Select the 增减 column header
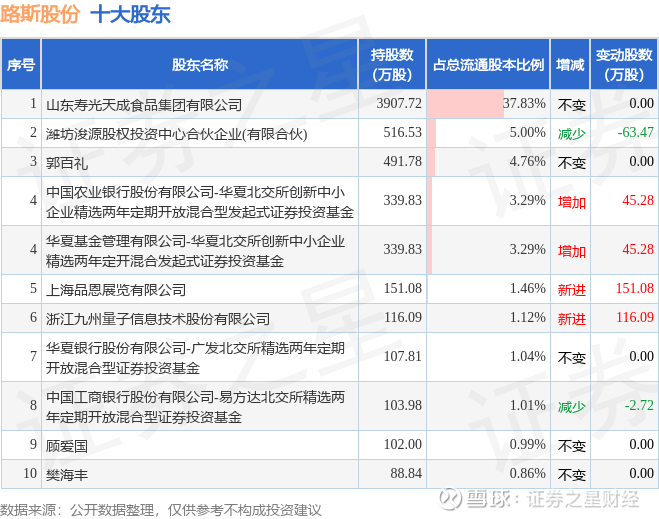This screenshot has height=519, width=659. [570, 65]
